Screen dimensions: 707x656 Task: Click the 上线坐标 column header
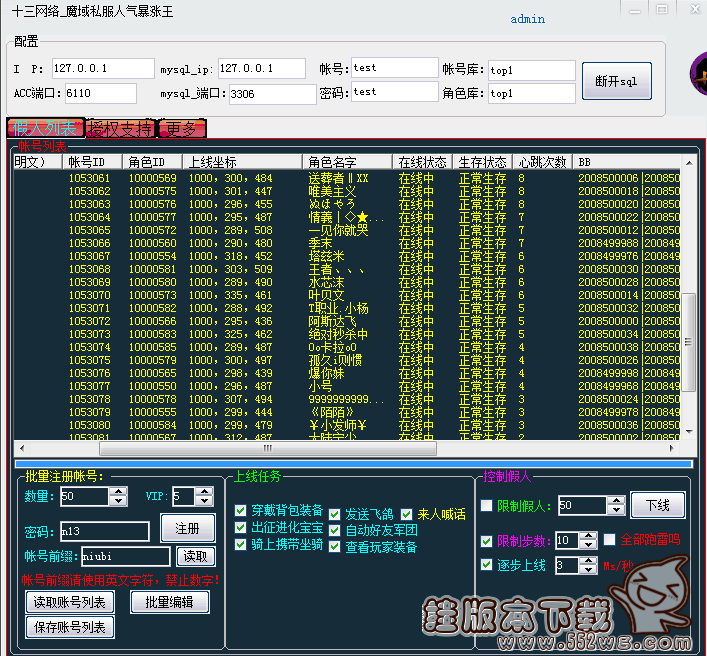(243, 162)
